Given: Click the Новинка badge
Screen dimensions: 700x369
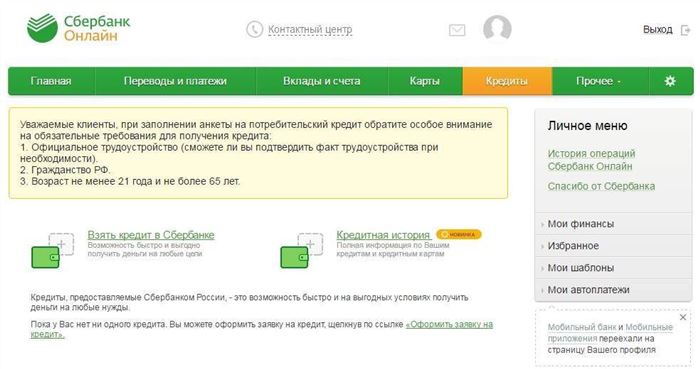Looking at the screenshot, I should click(x=459, y=234).
